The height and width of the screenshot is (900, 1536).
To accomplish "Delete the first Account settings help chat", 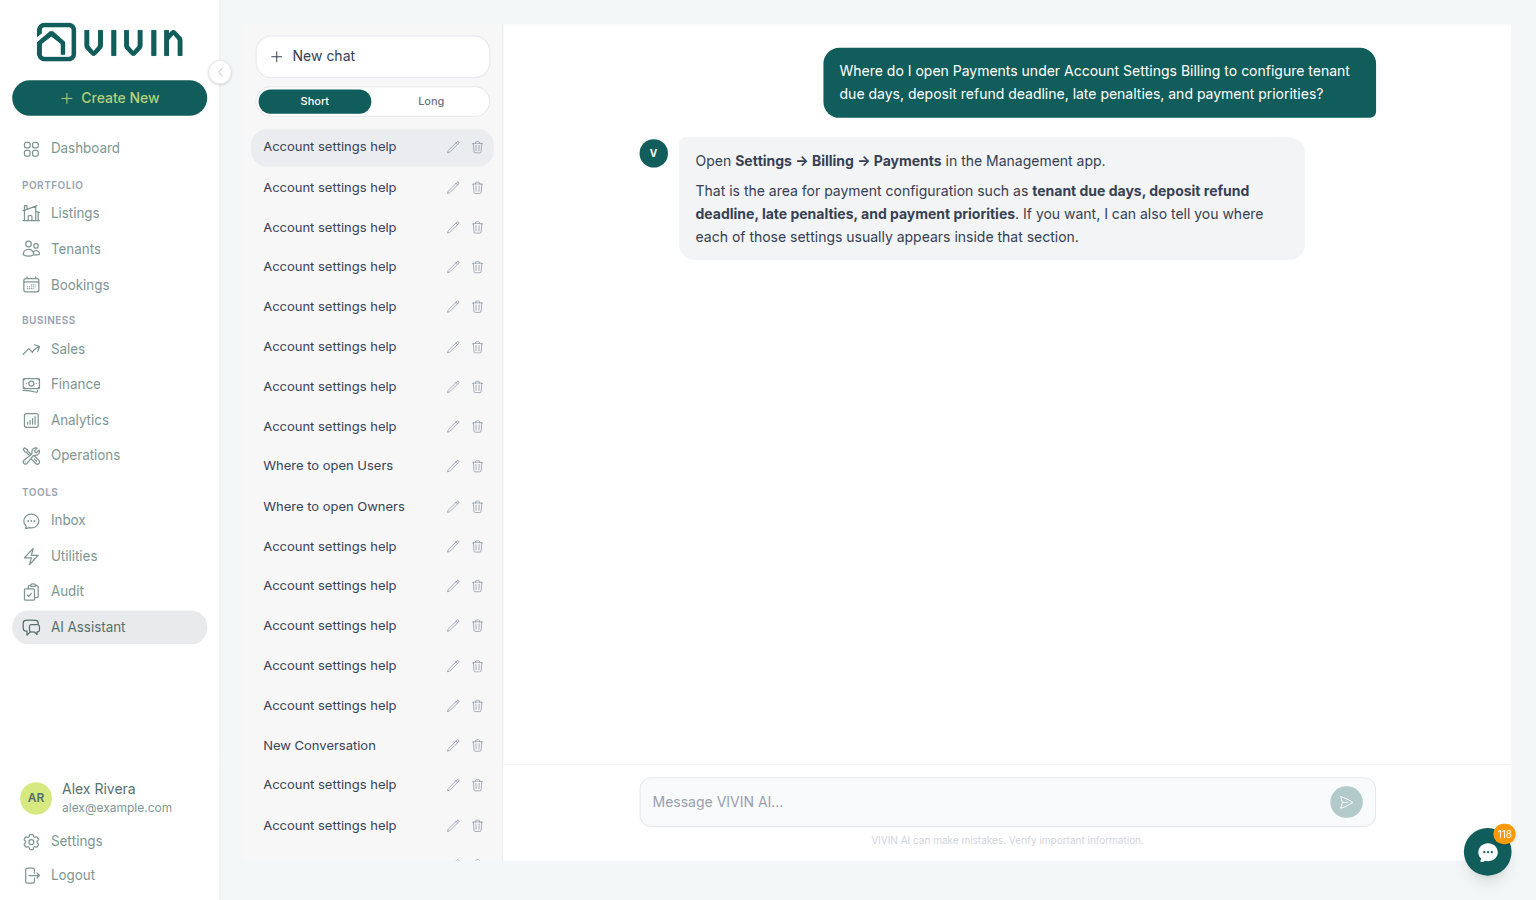I will coord(478,147).
